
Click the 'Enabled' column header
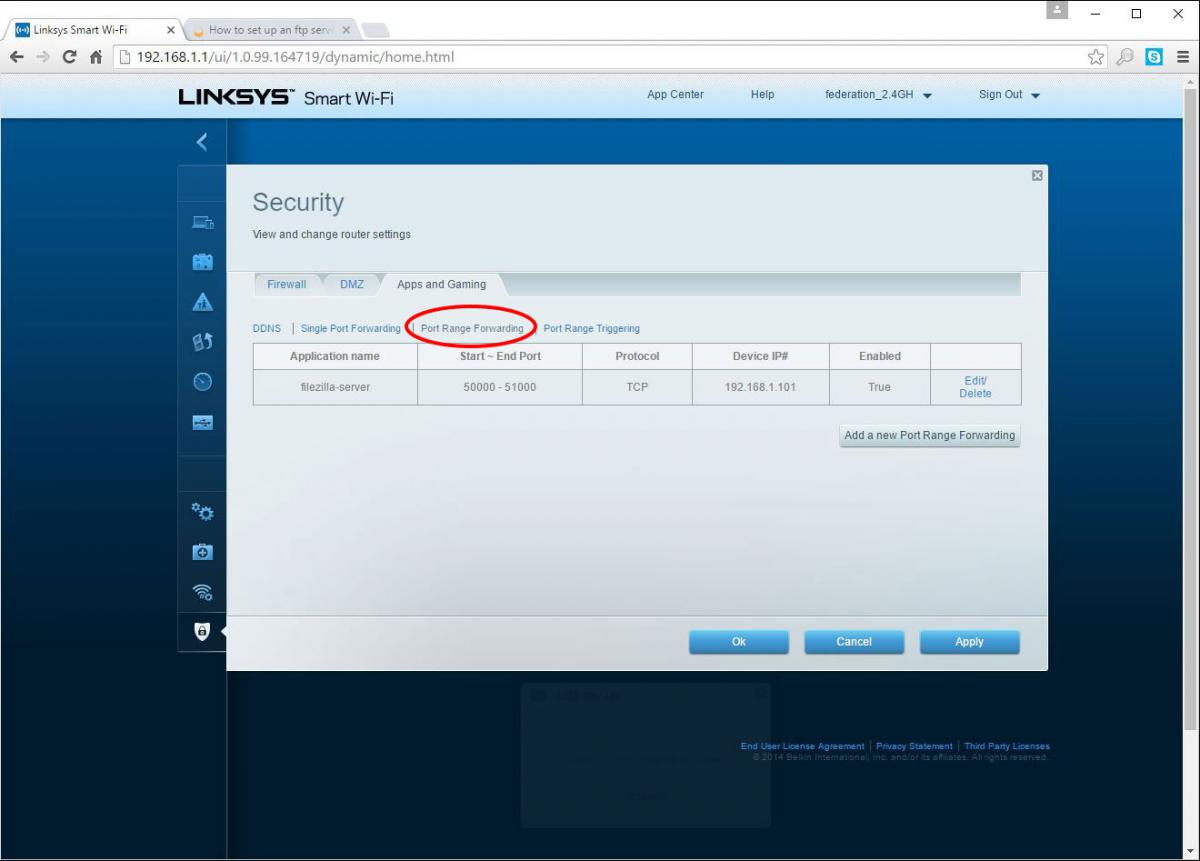879,356
